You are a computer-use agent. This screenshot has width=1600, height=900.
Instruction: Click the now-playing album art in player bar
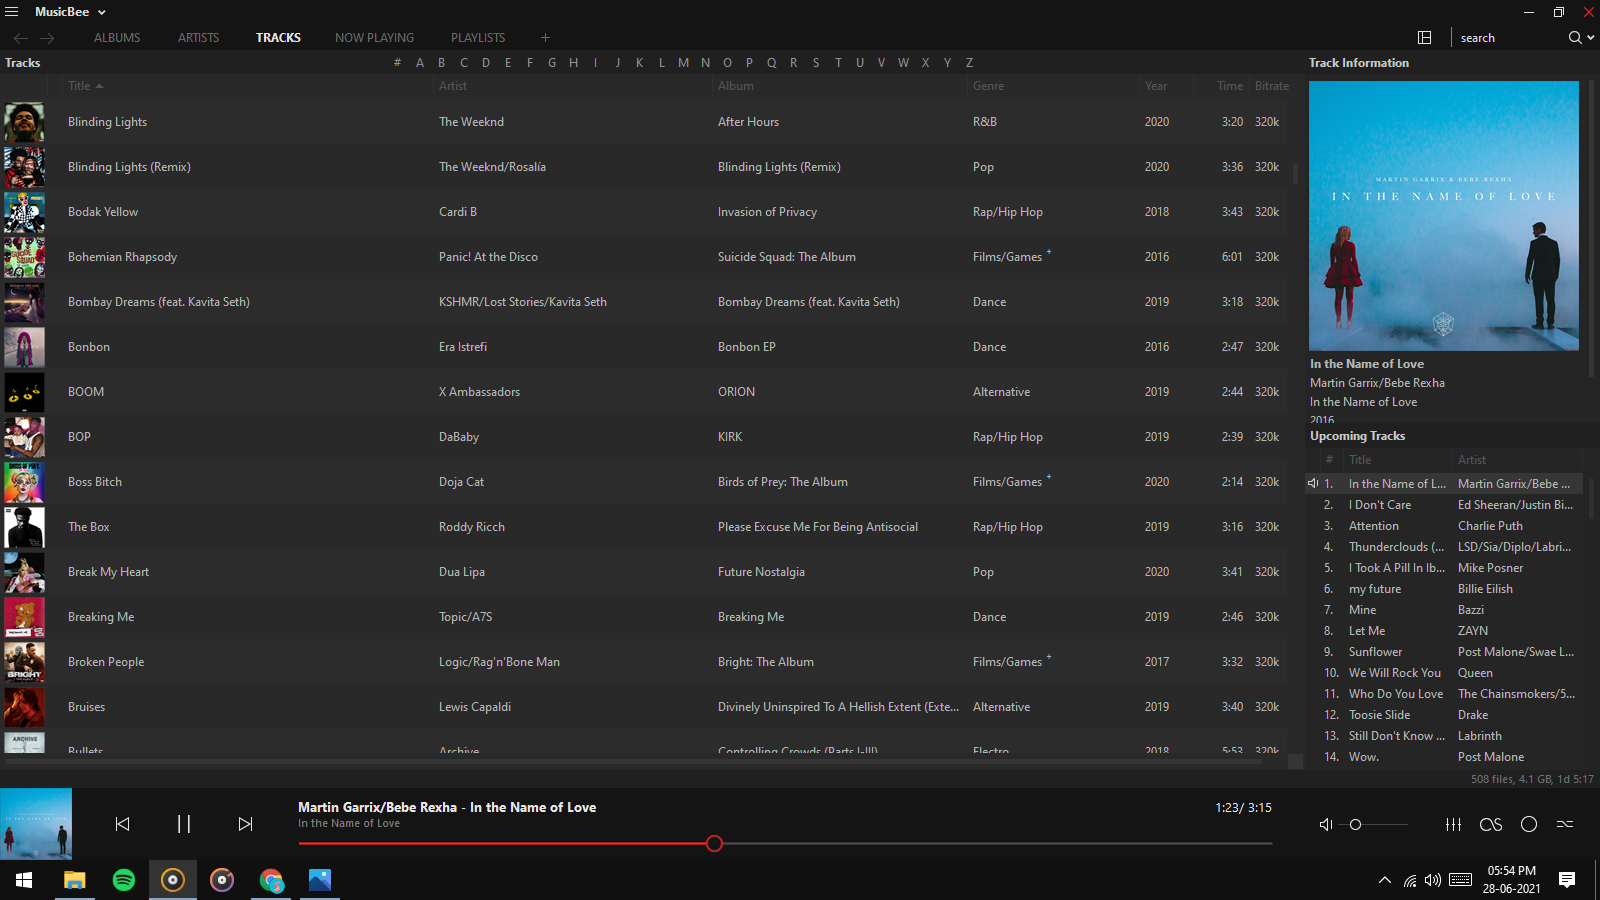pyautogui.click(x=36, y=824)
